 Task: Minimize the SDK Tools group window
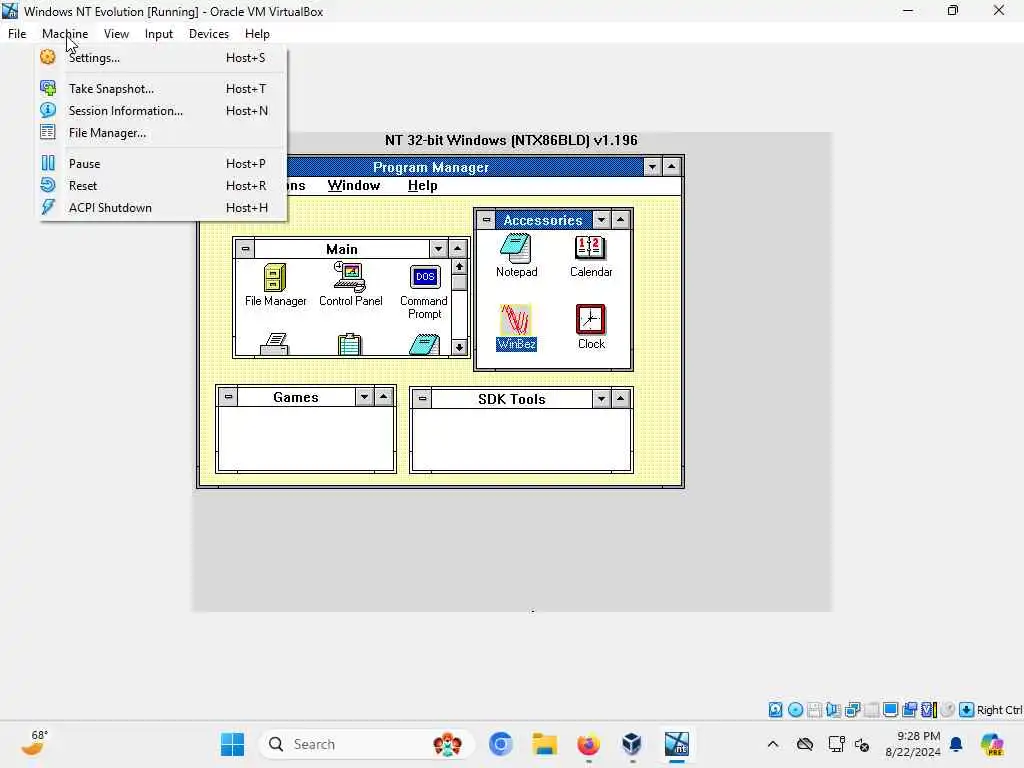601,398
